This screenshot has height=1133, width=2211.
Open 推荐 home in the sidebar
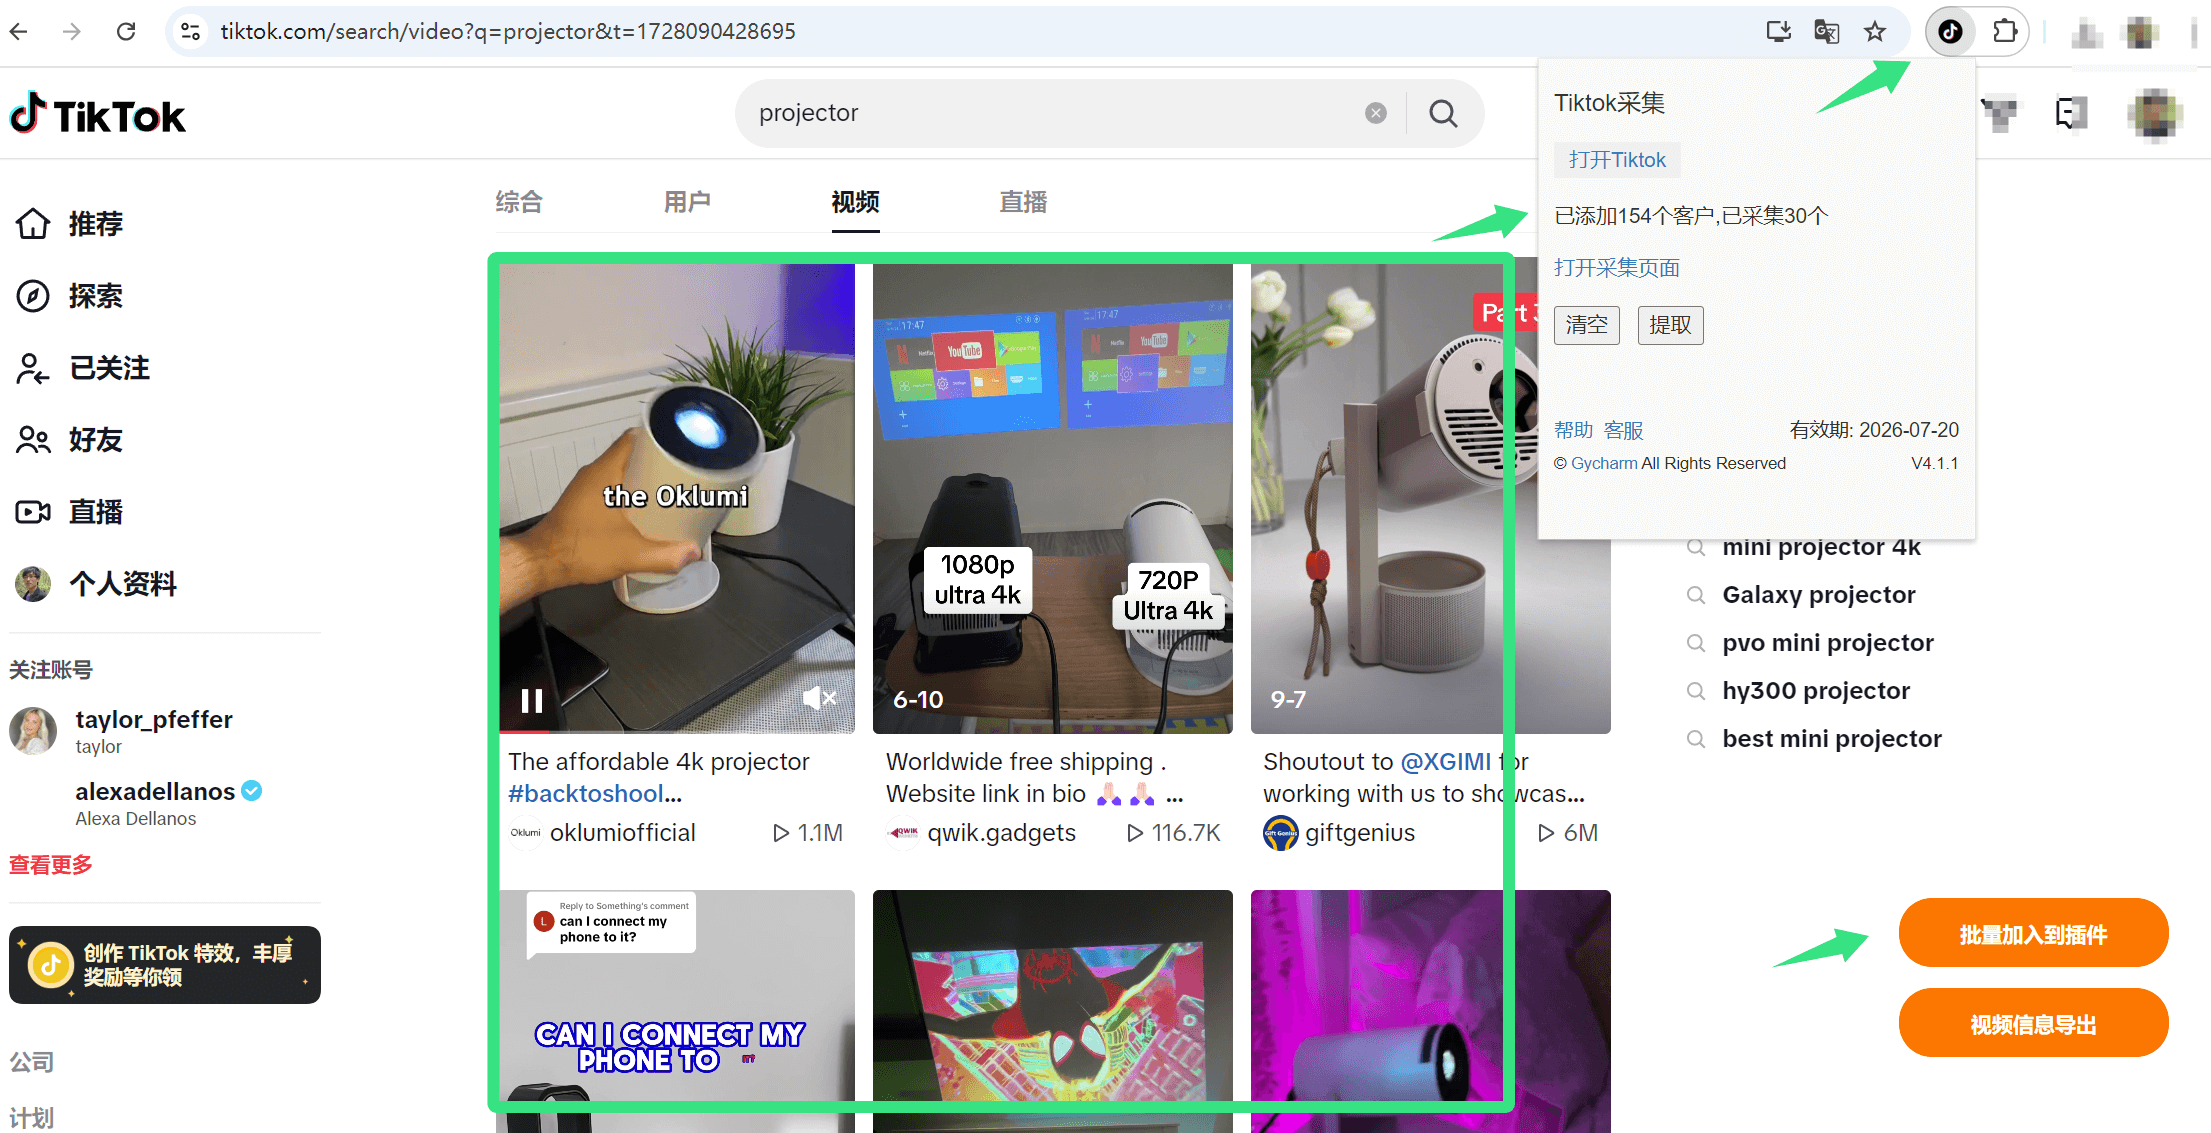[x=69, y=223]
